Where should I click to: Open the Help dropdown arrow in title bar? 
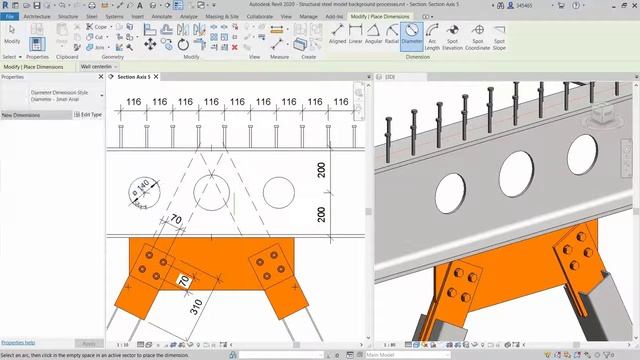click(x=584, y=5)
